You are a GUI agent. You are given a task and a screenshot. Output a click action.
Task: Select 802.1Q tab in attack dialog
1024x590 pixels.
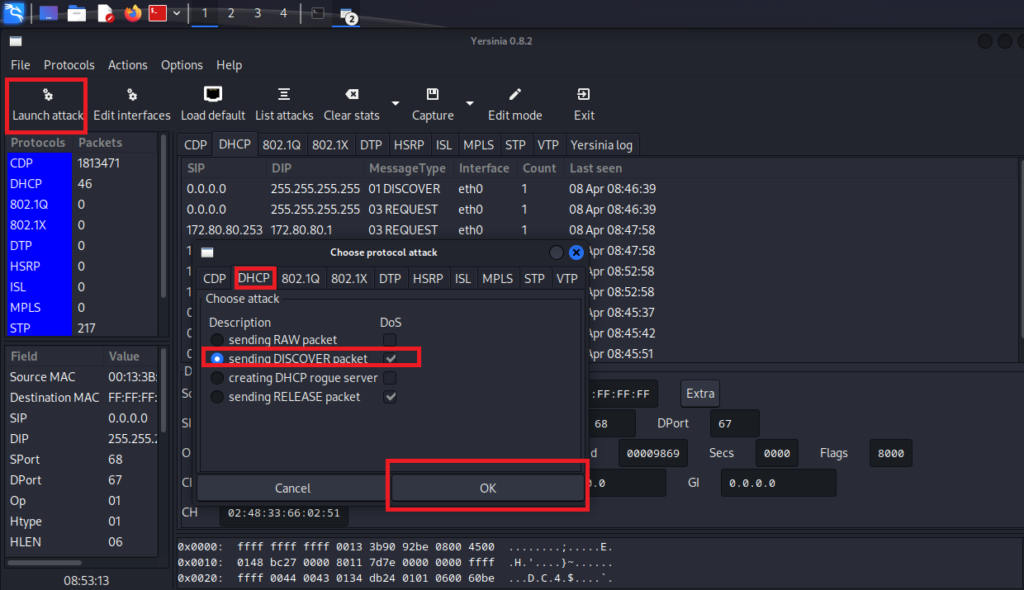pyautogui.click(x=300, y=278)
